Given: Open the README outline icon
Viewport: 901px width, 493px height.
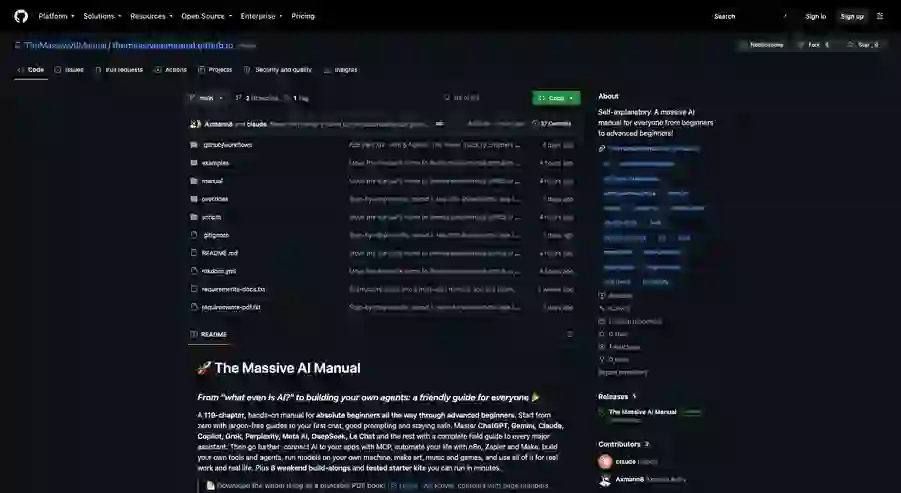Looking at the screenshot, I should (569, 334).
